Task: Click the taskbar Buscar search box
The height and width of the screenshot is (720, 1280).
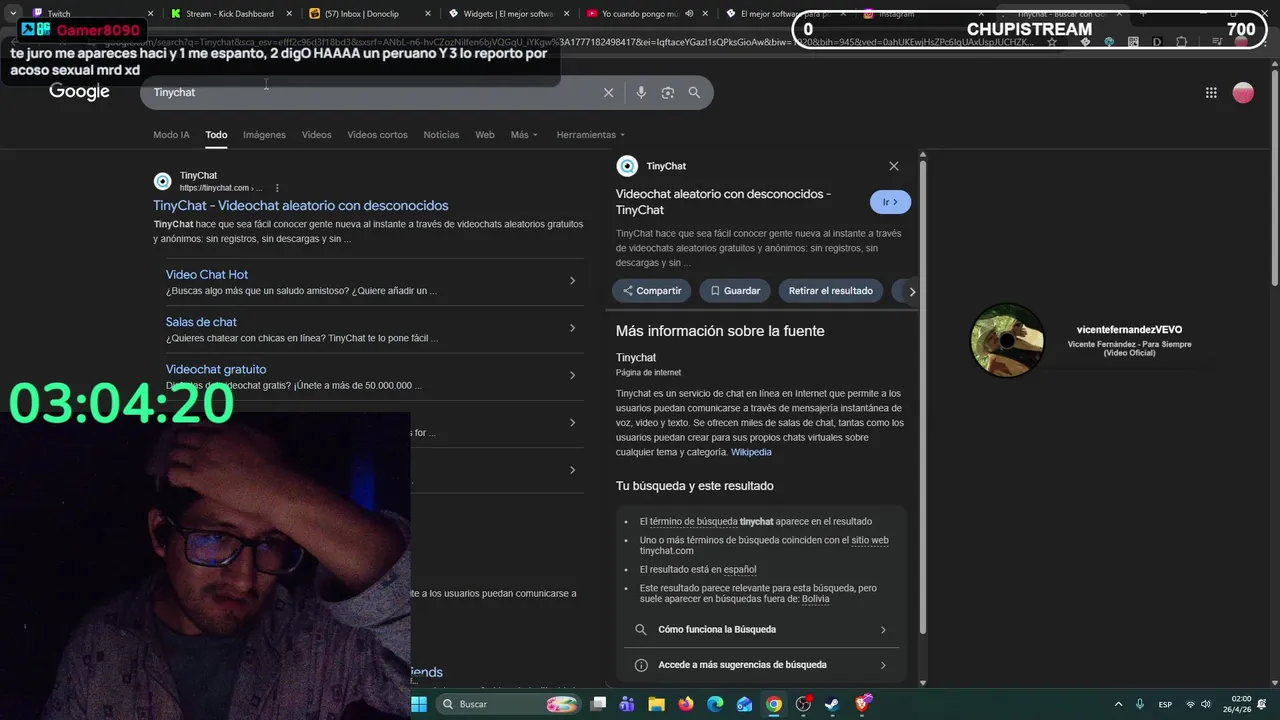Action: point(510,704)
